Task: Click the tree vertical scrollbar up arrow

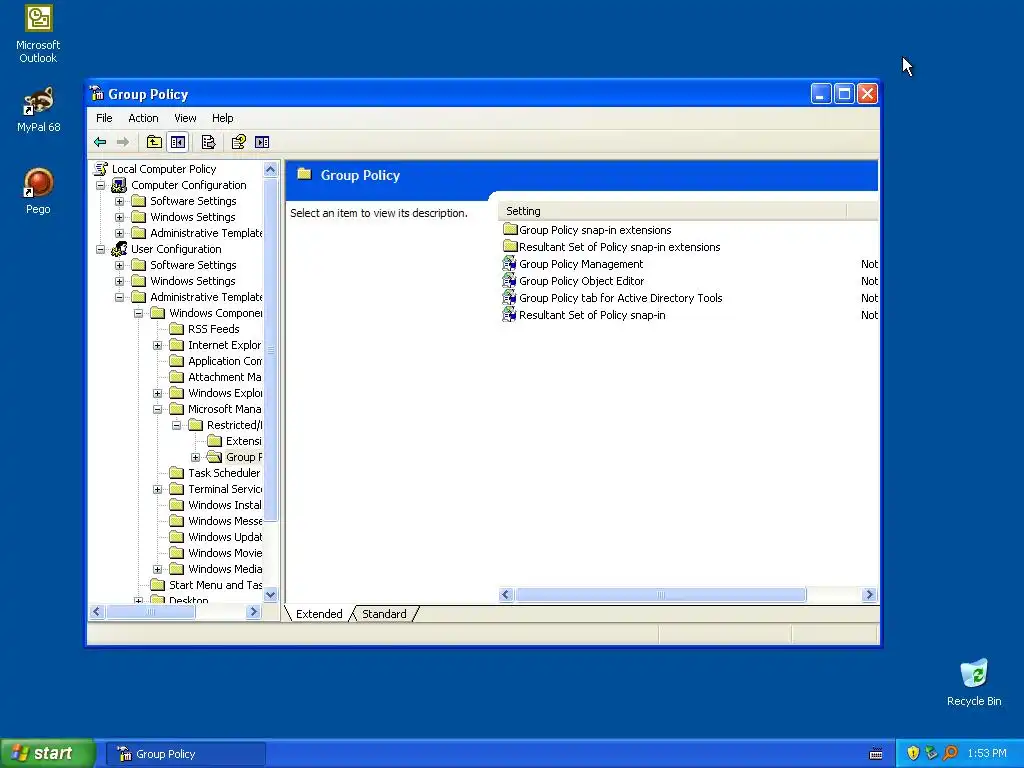Action: pyautogui.click(x=270, y=170)
